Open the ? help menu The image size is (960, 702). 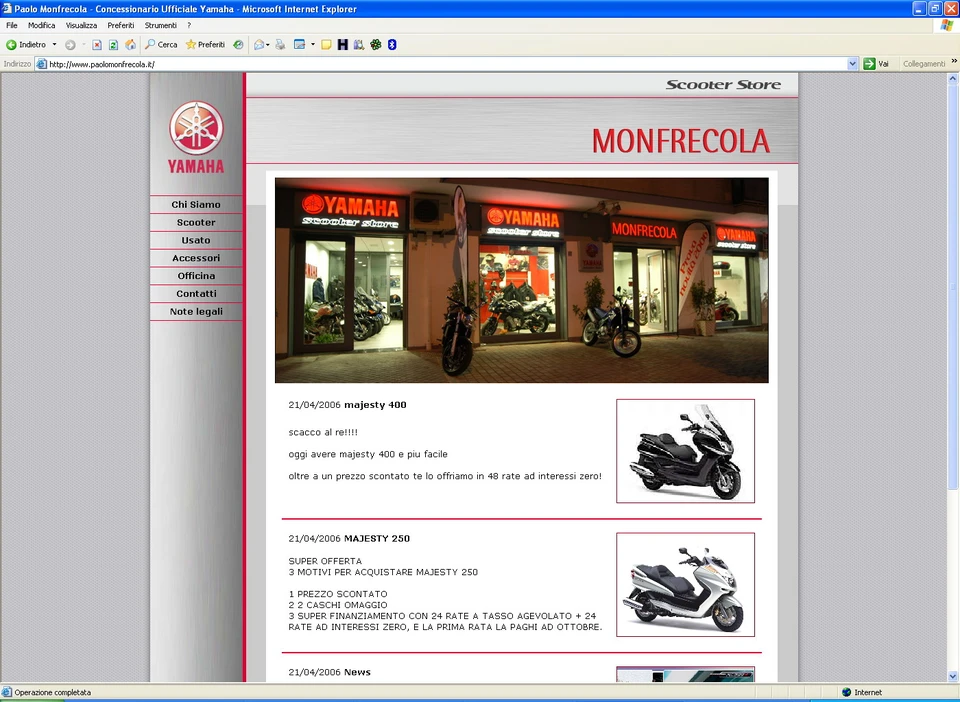tap(189, 26)
